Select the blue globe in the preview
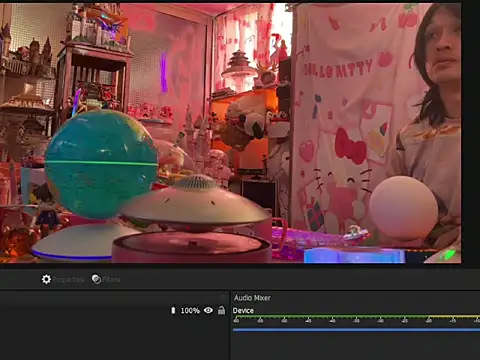 101,164
